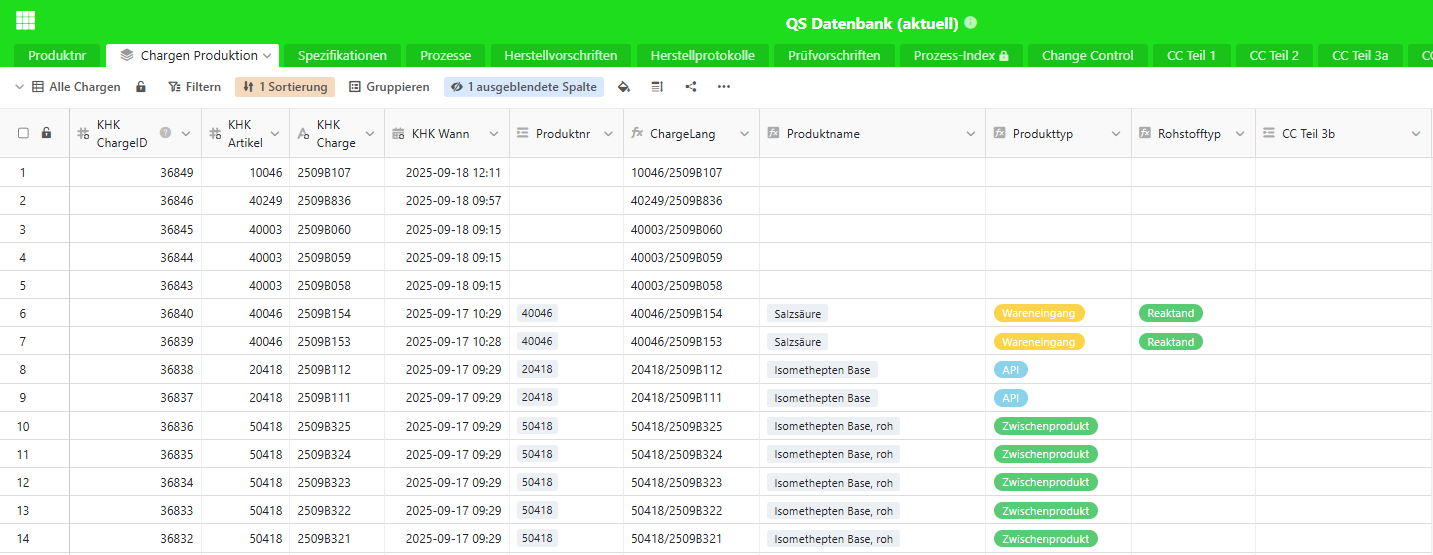The height and width of the screenshot is (555, 1433).
Task: Click the yellow Wareneingang tag in row 6
Action: click(x=1039, y=313)
